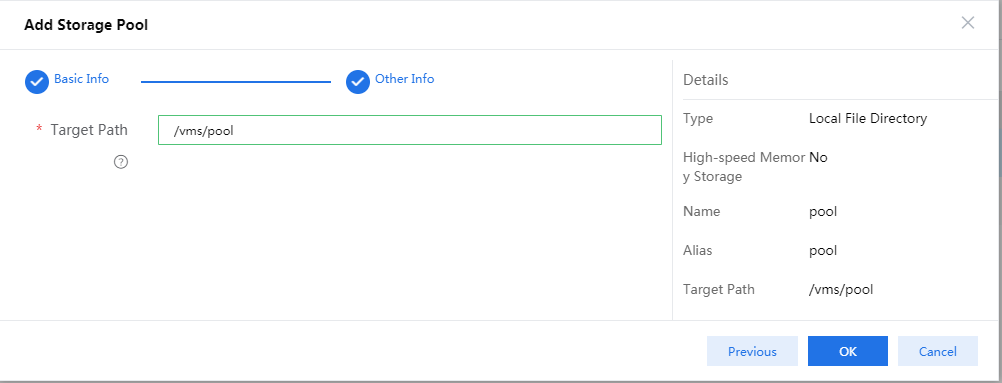
Task: Click inside the Target Path input field
Action: [410, 130]
